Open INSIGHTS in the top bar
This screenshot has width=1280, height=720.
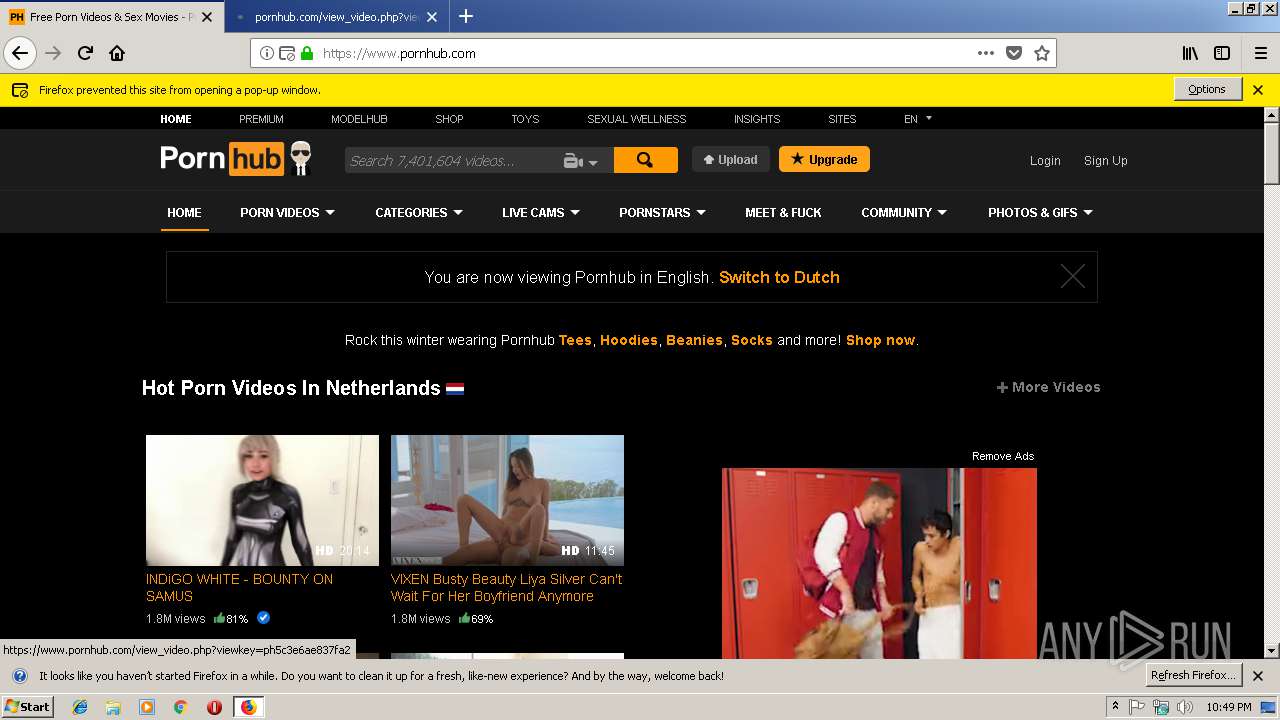pyautogui.click(x=757, y=119)
